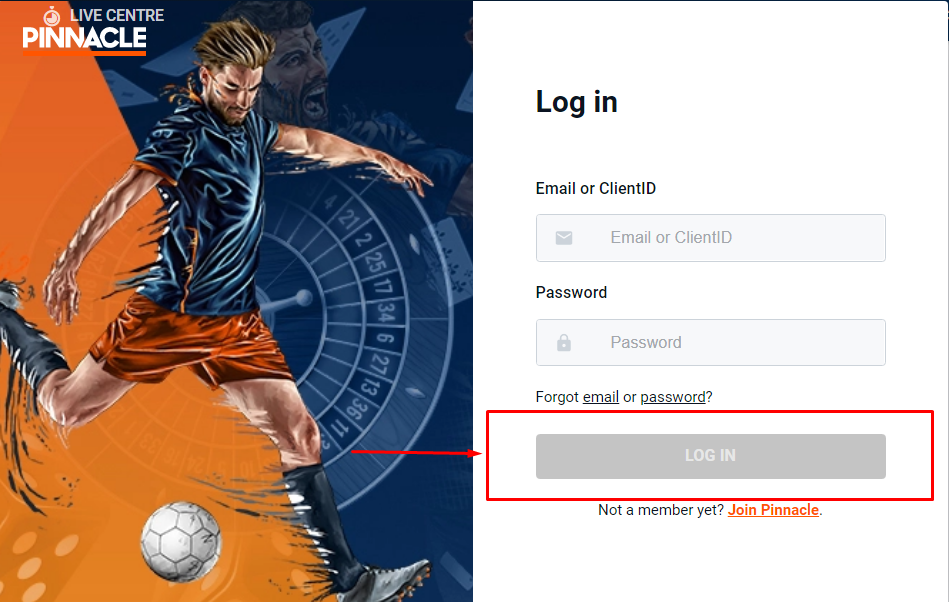Click the Email or ClientID label

(x=596, y=189)
